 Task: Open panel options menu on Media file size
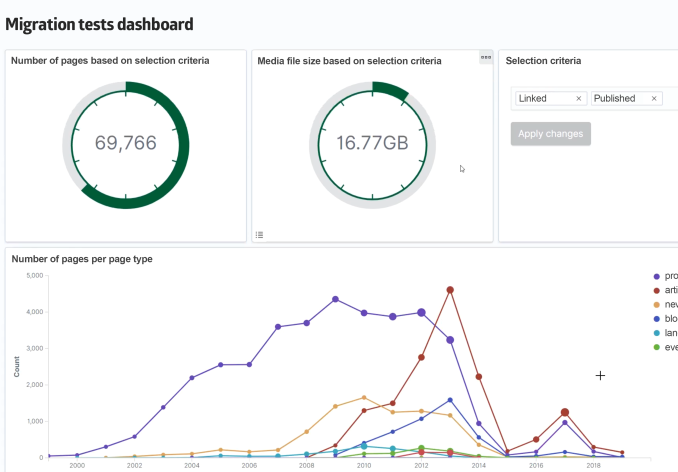[x=486, y=58]
